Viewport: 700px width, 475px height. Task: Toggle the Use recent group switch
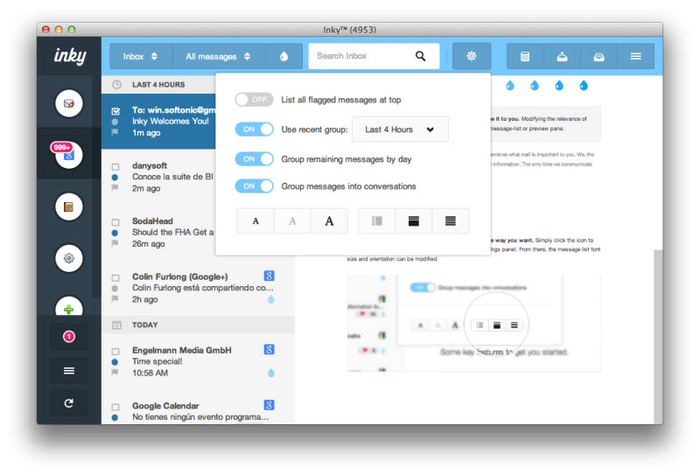pyautogui.click(x=254, y=129)
